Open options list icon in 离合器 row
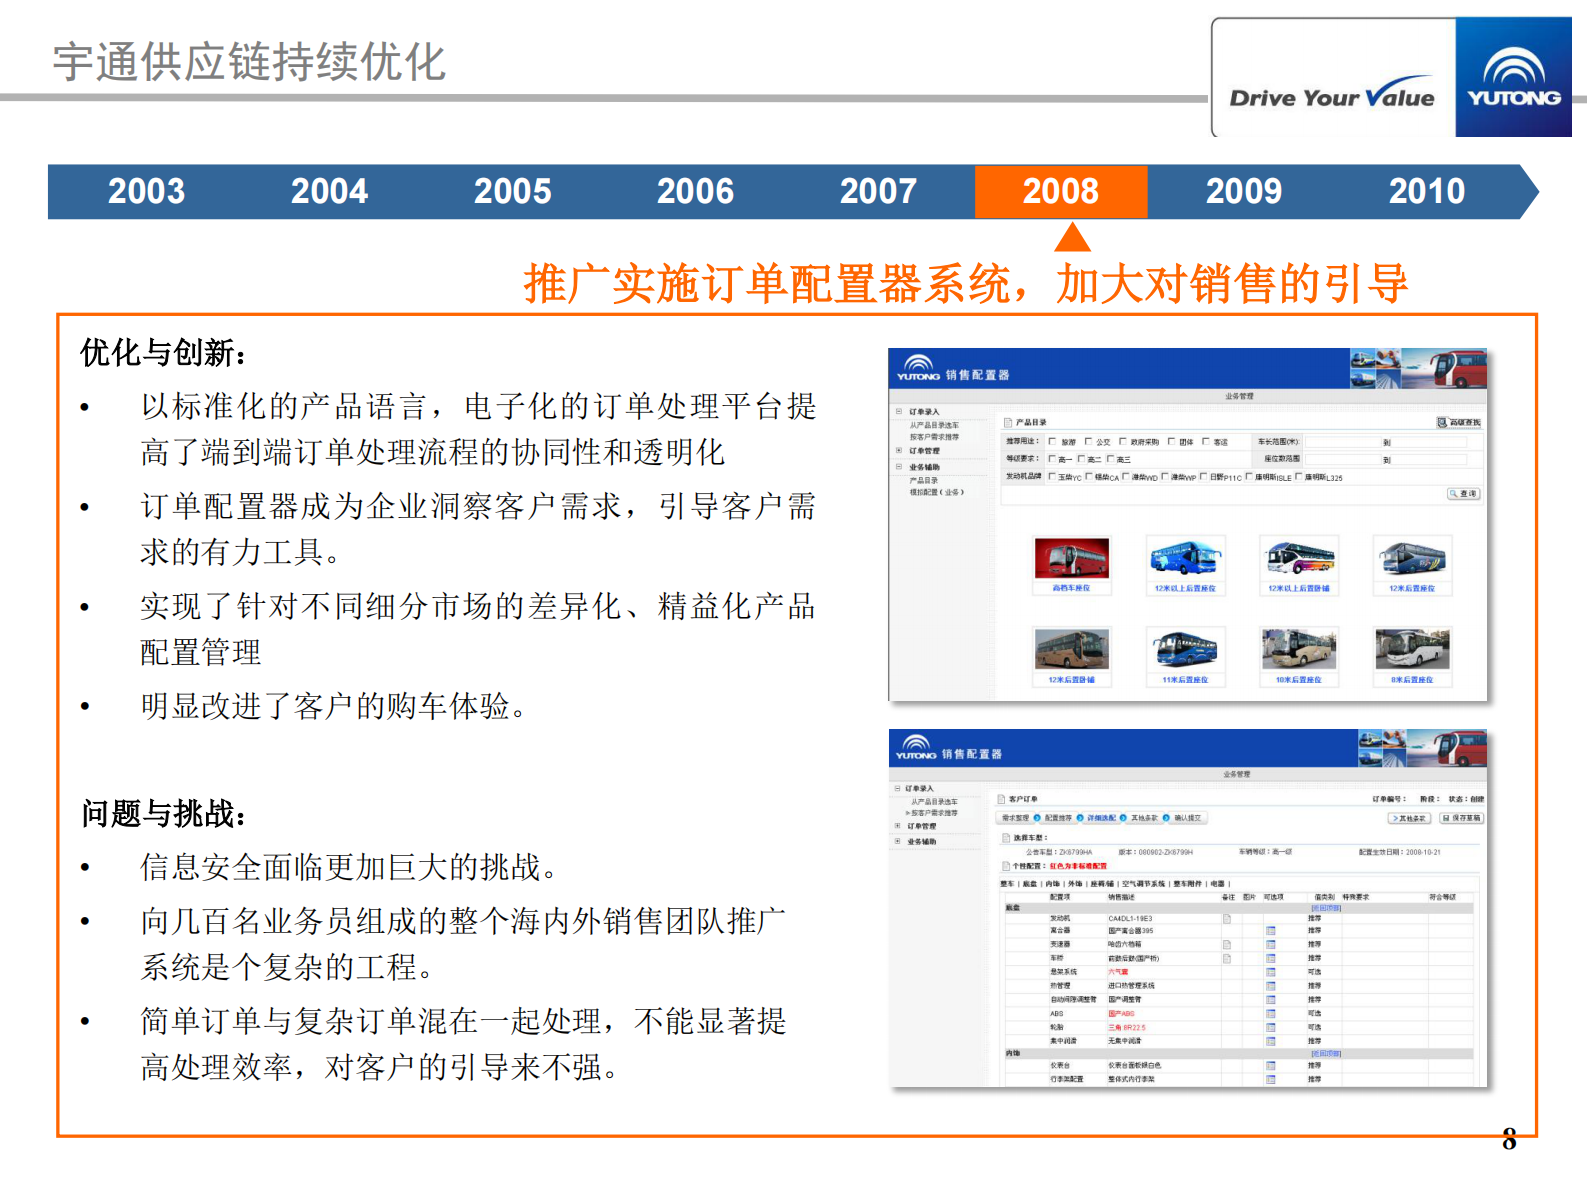 pos(1271,931)
